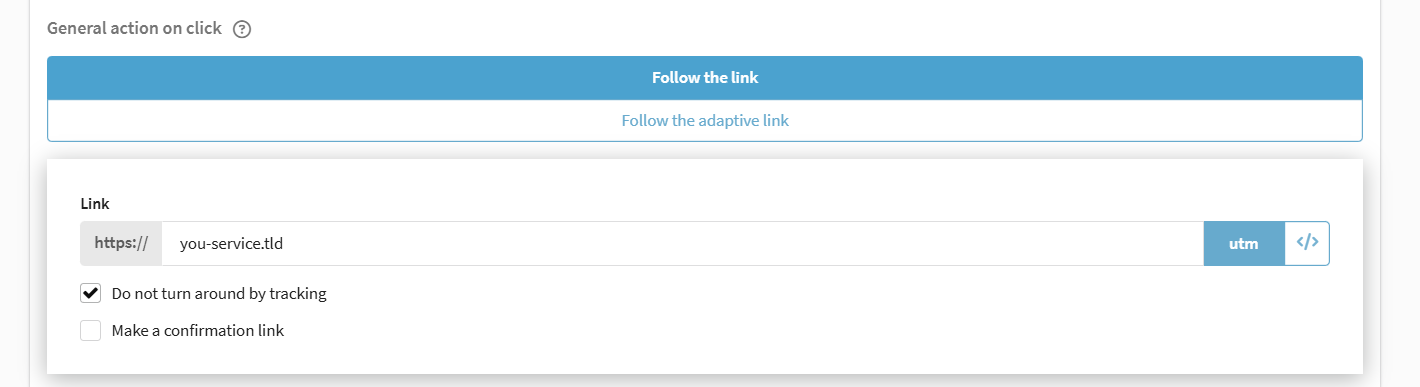Viewport: 1420px width, 387px height.
Task: Open help tooltip for General action on click
Action: click(241, 29)
